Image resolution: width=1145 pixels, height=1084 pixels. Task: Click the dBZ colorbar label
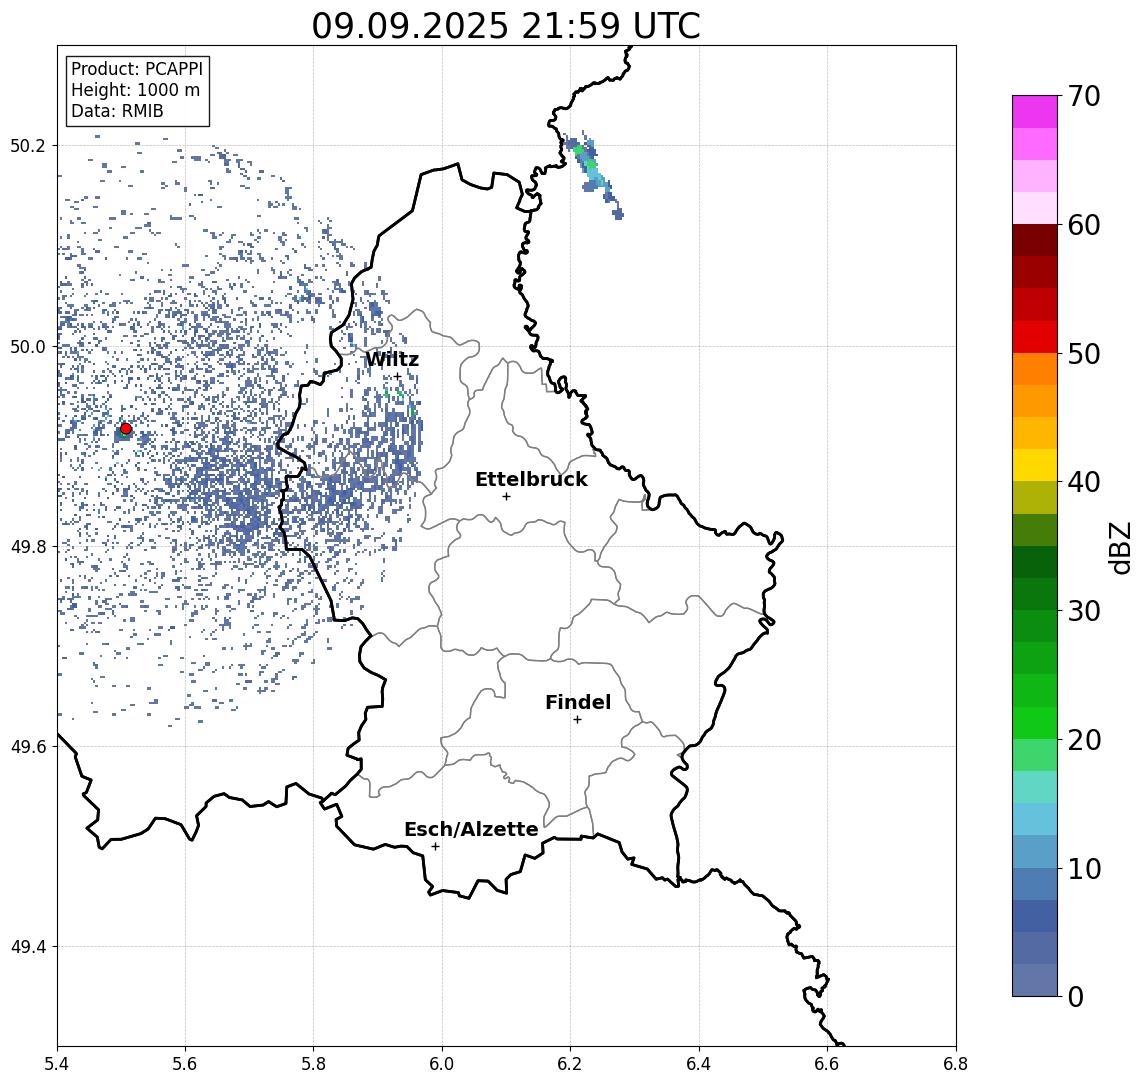click(1119, 548)
